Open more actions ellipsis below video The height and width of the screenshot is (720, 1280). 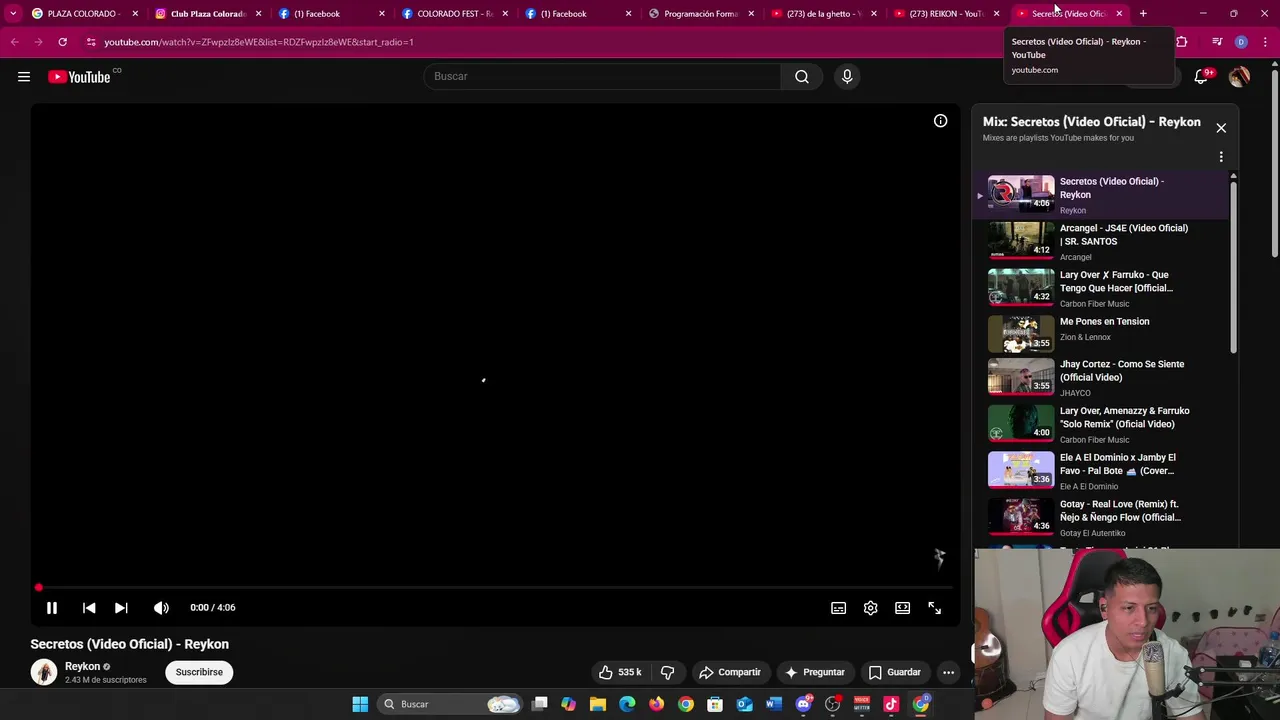[x=948, y=672]
